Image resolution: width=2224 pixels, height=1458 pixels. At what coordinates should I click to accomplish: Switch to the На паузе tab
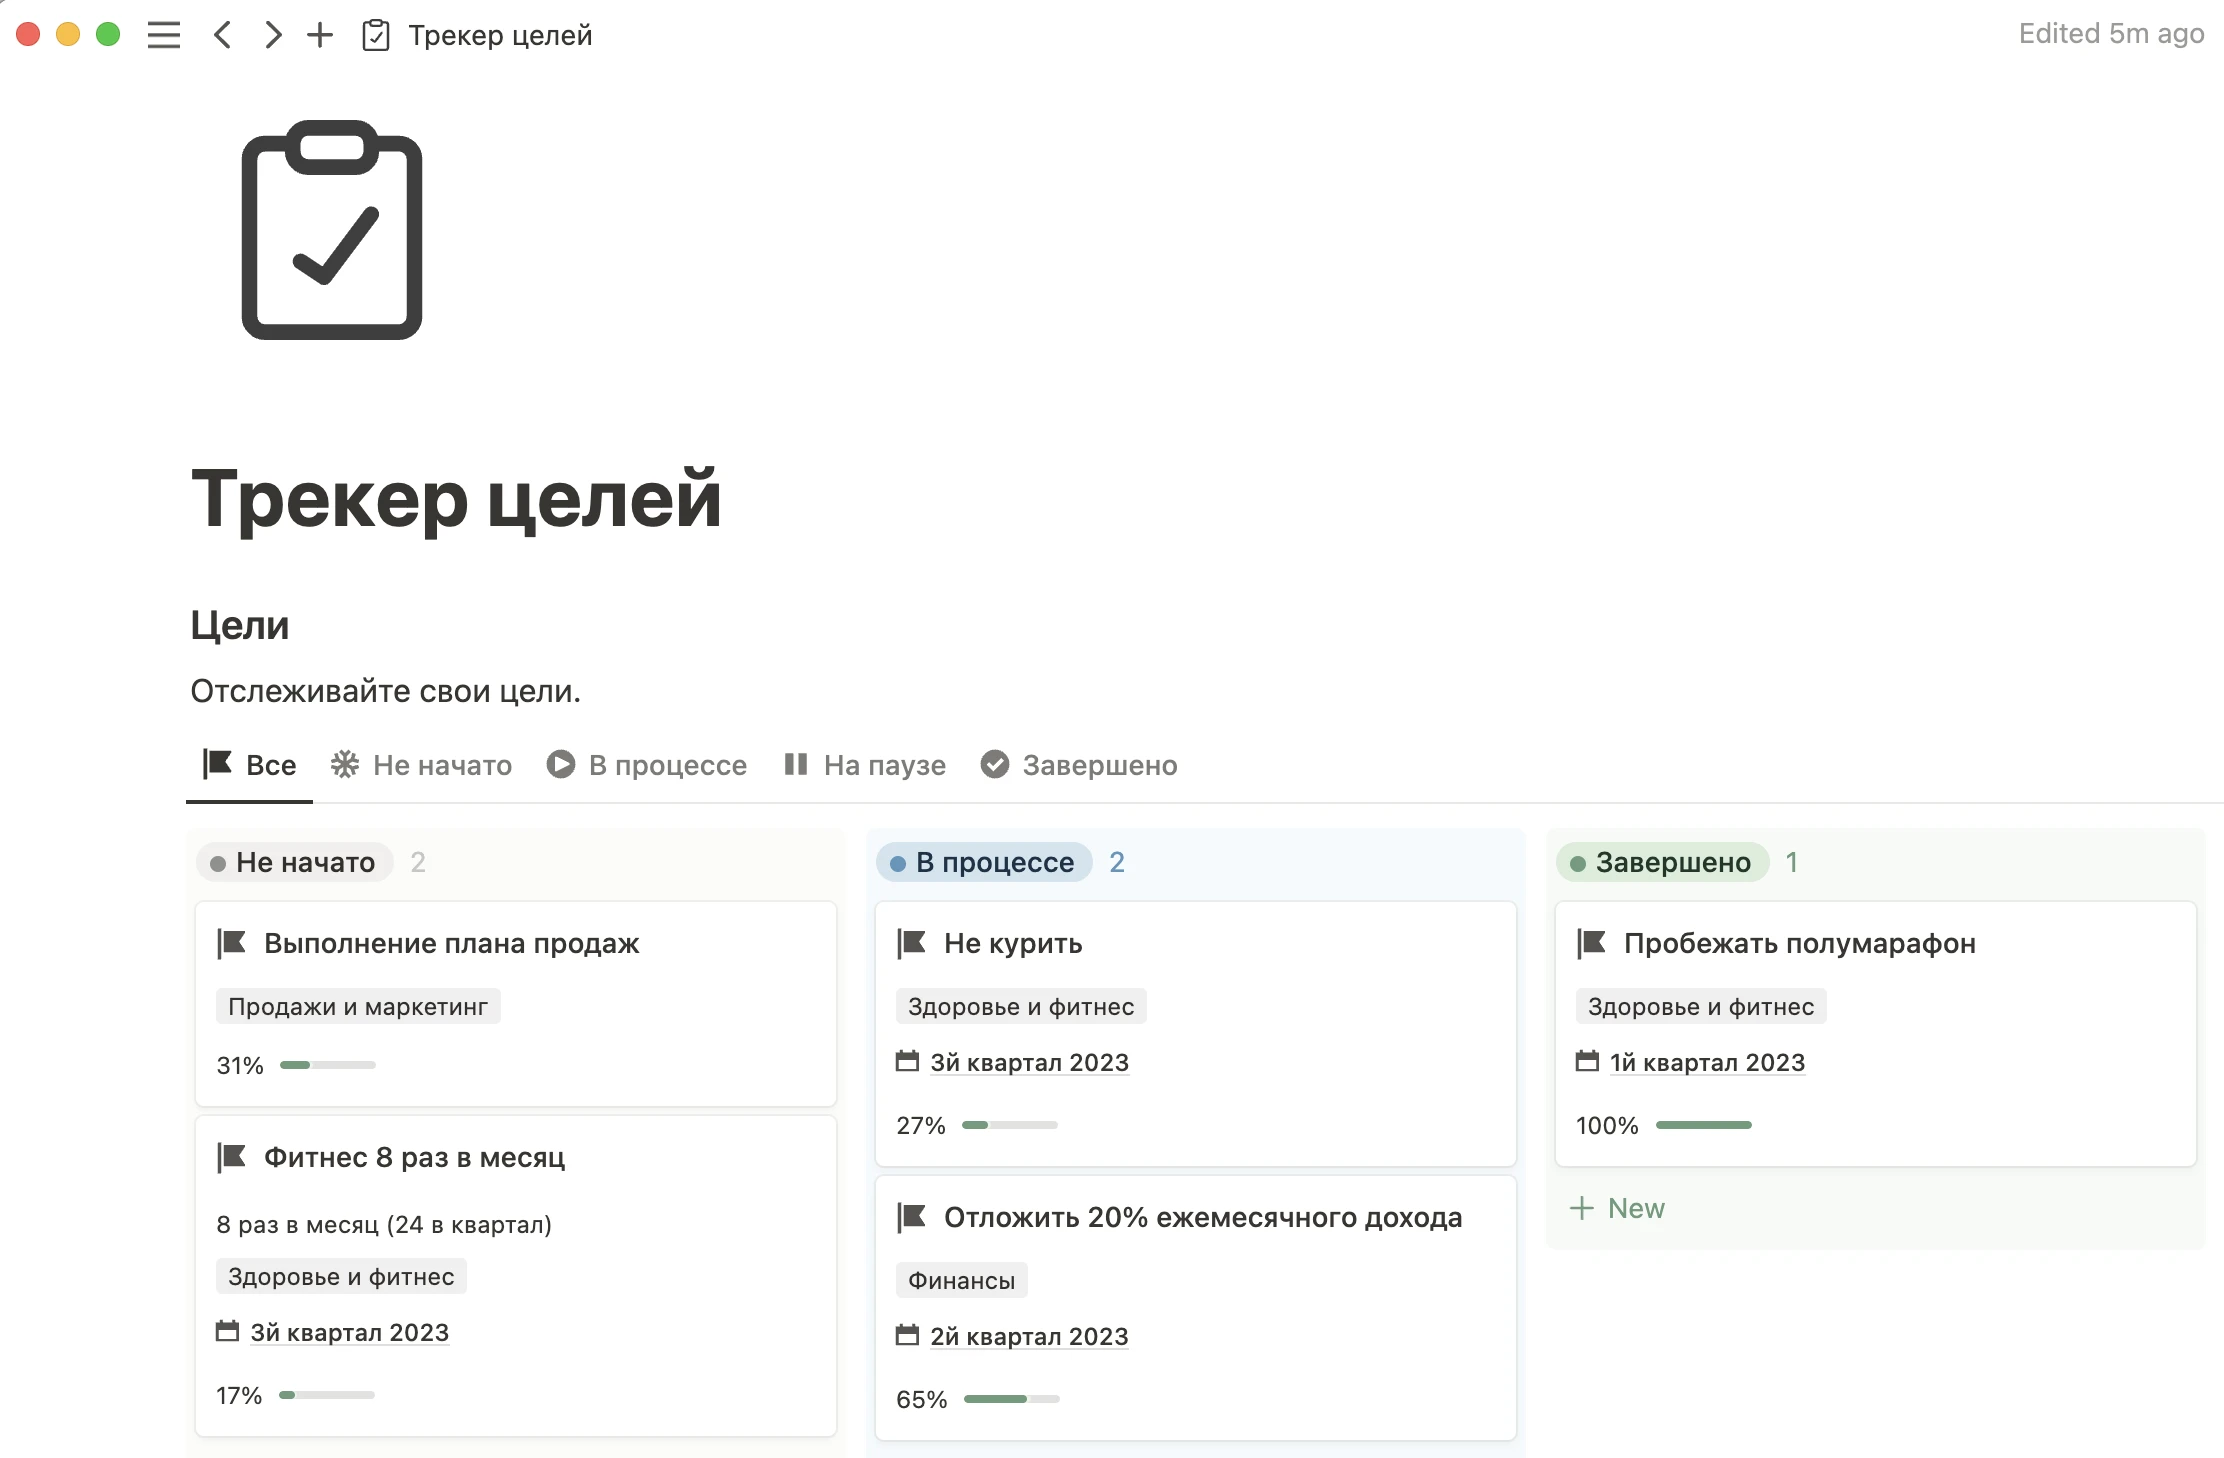[x=865, y=765]
